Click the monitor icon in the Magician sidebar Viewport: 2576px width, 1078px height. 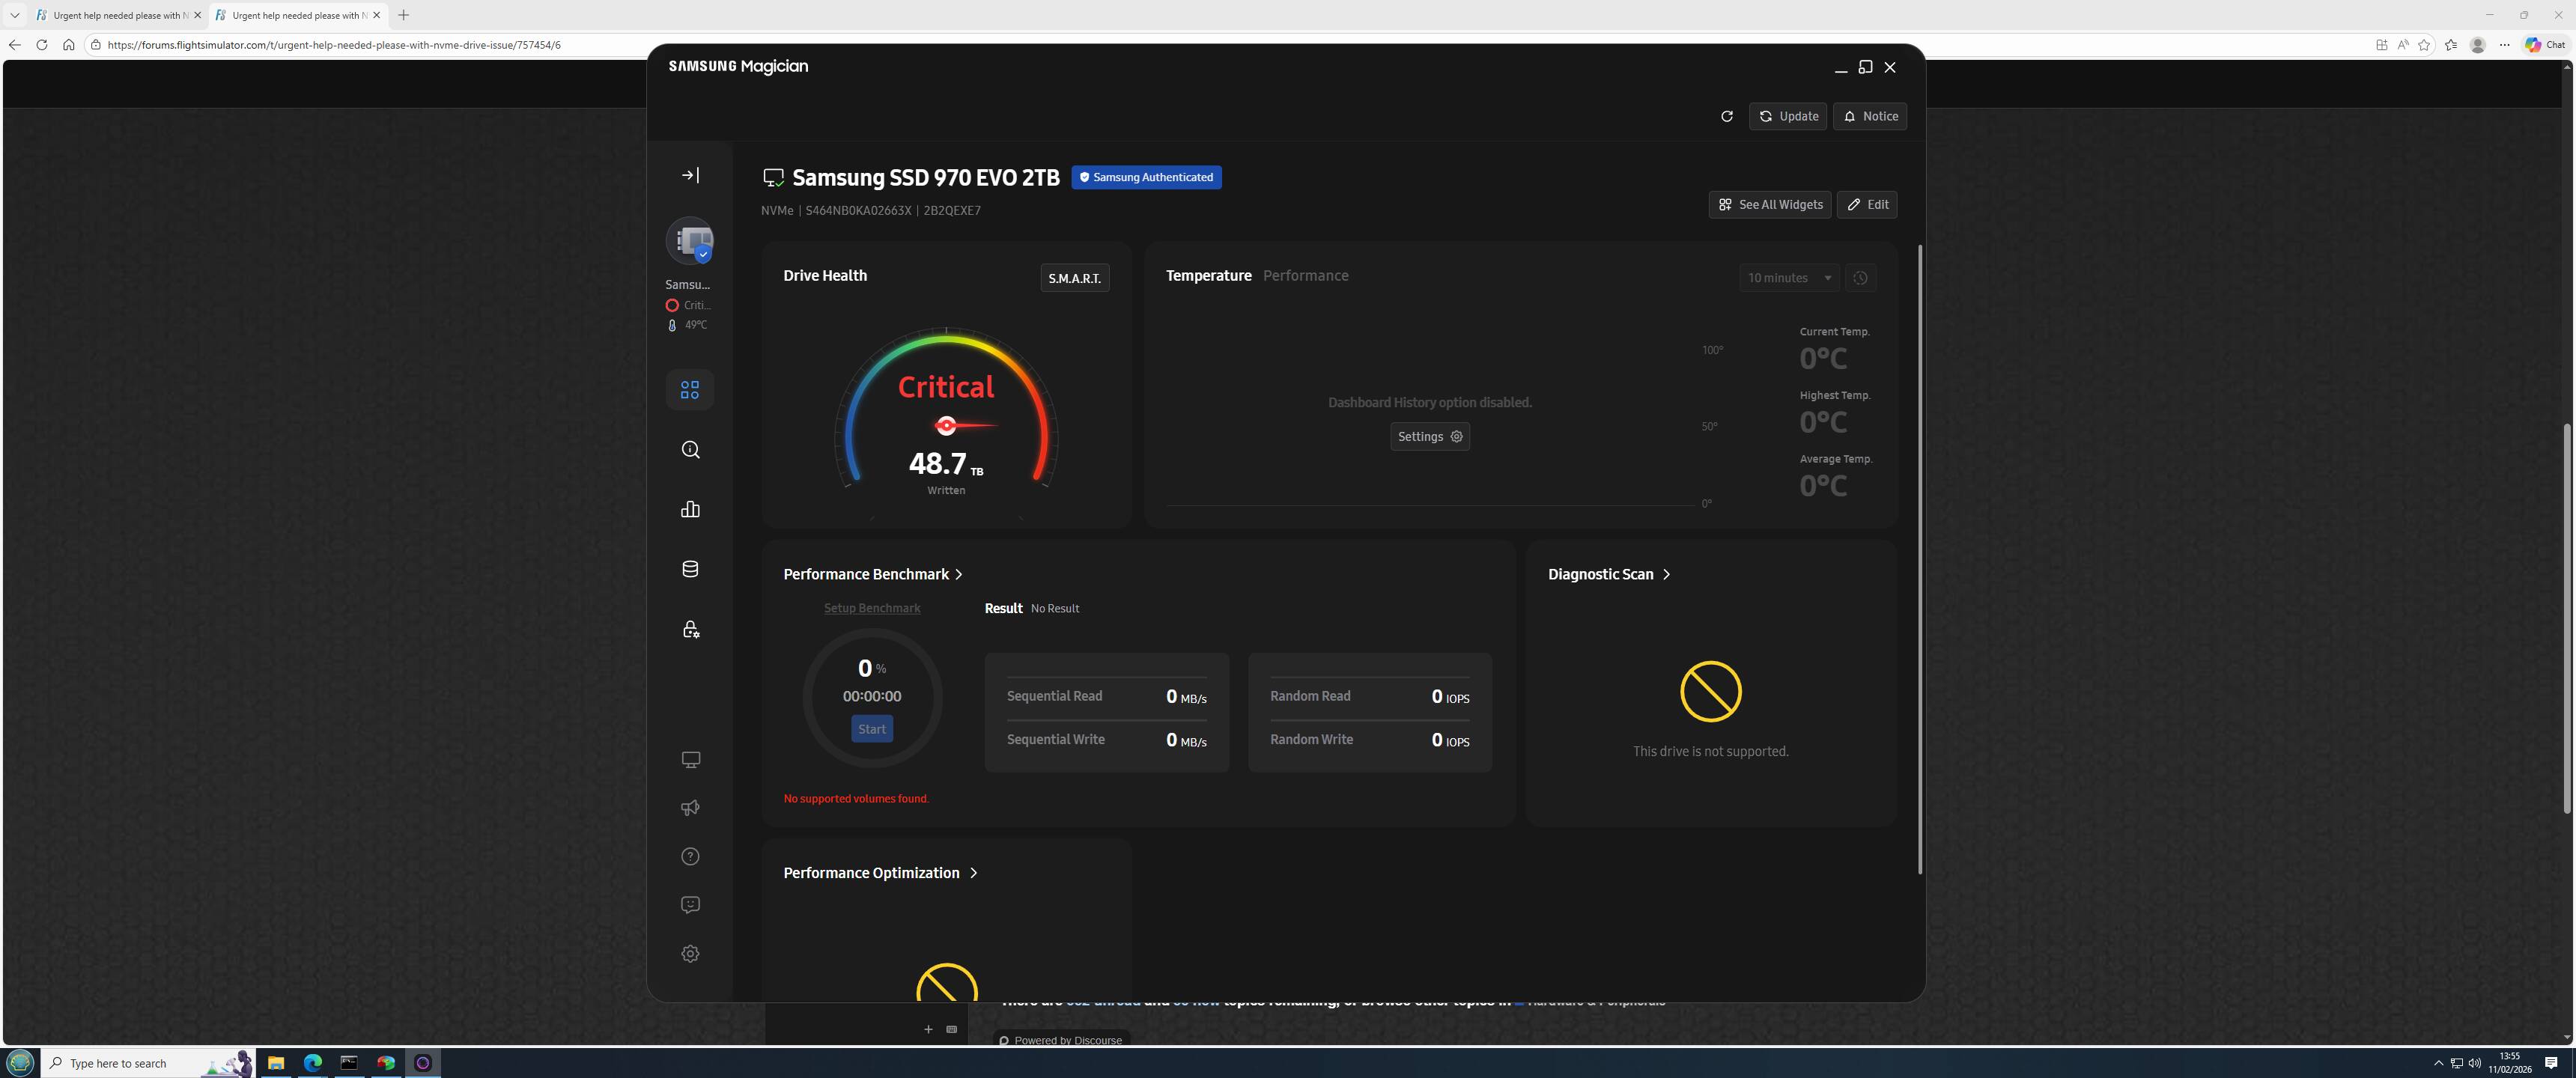(690, 760)
